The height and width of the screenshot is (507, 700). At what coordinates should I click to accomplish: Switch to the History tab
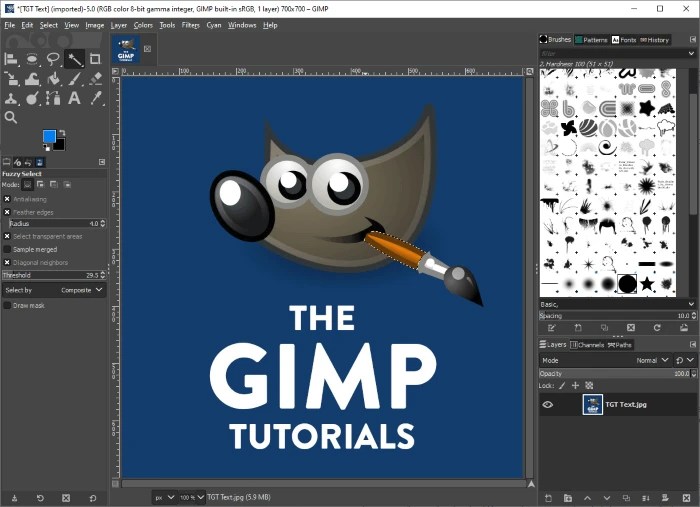tap(654, 40)
